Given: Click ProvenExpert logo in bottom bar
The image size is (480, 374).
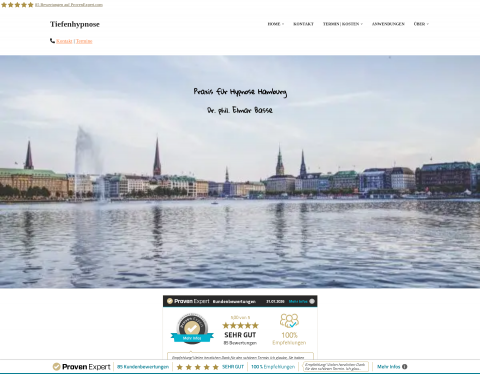Looking at the screenshot, I should [x=81, y=367].
